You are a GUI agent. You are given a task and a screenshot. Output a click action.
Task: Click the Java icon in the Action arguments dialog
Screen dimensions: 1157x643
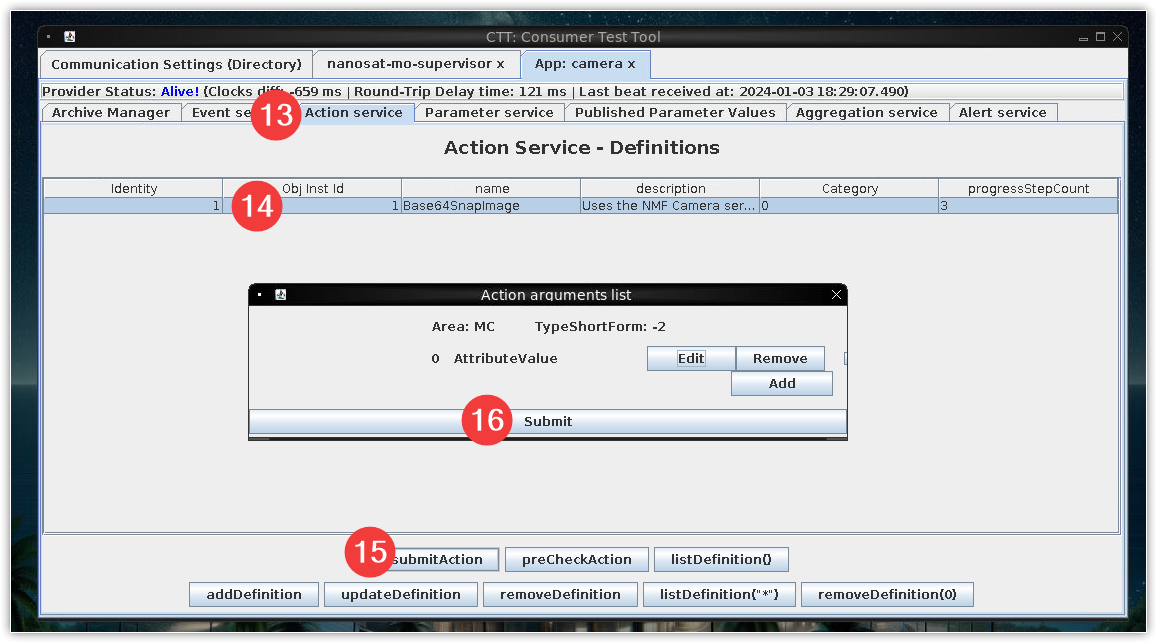[281, 295]
